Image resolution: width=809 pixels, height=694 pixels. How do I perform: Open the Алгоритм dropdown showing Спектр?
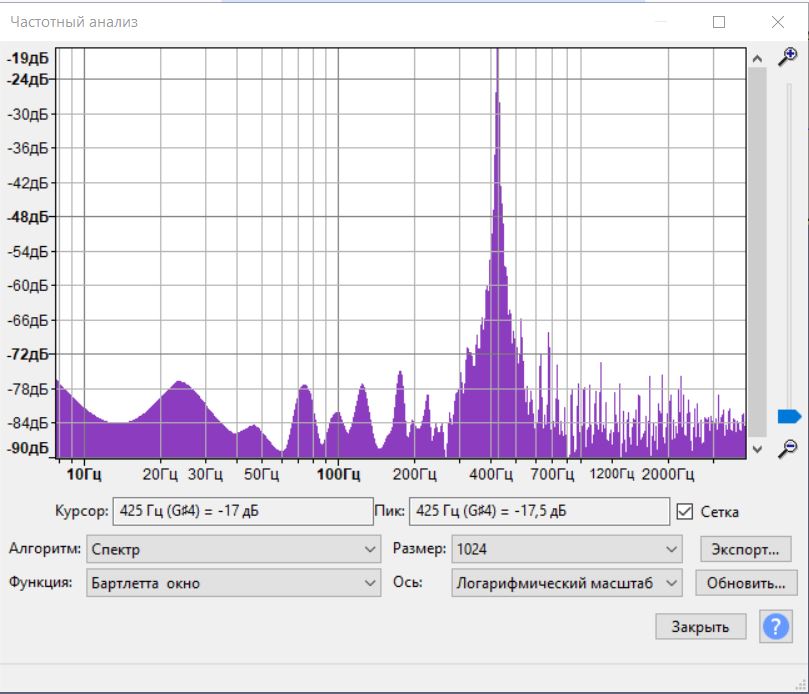click(x=234, y=549)
